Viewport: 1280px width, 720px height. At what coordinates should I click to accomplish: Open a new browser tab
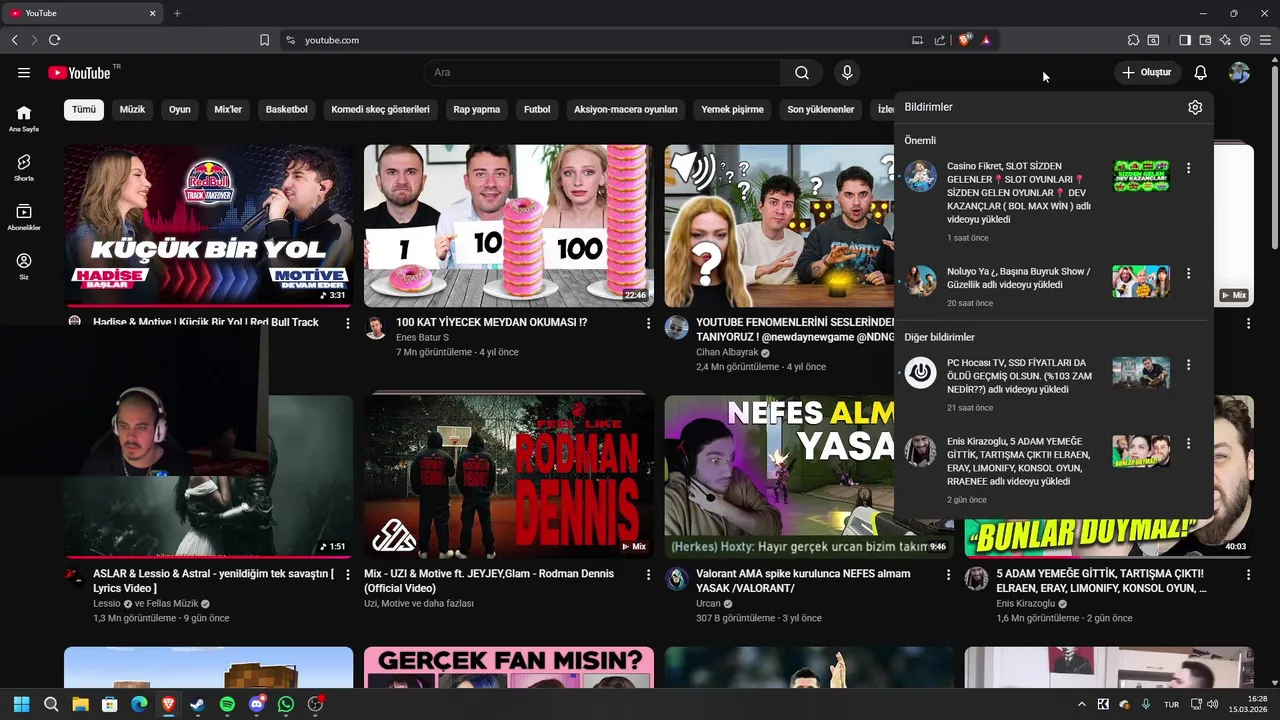pyautogui.click(x=177, y=13)
